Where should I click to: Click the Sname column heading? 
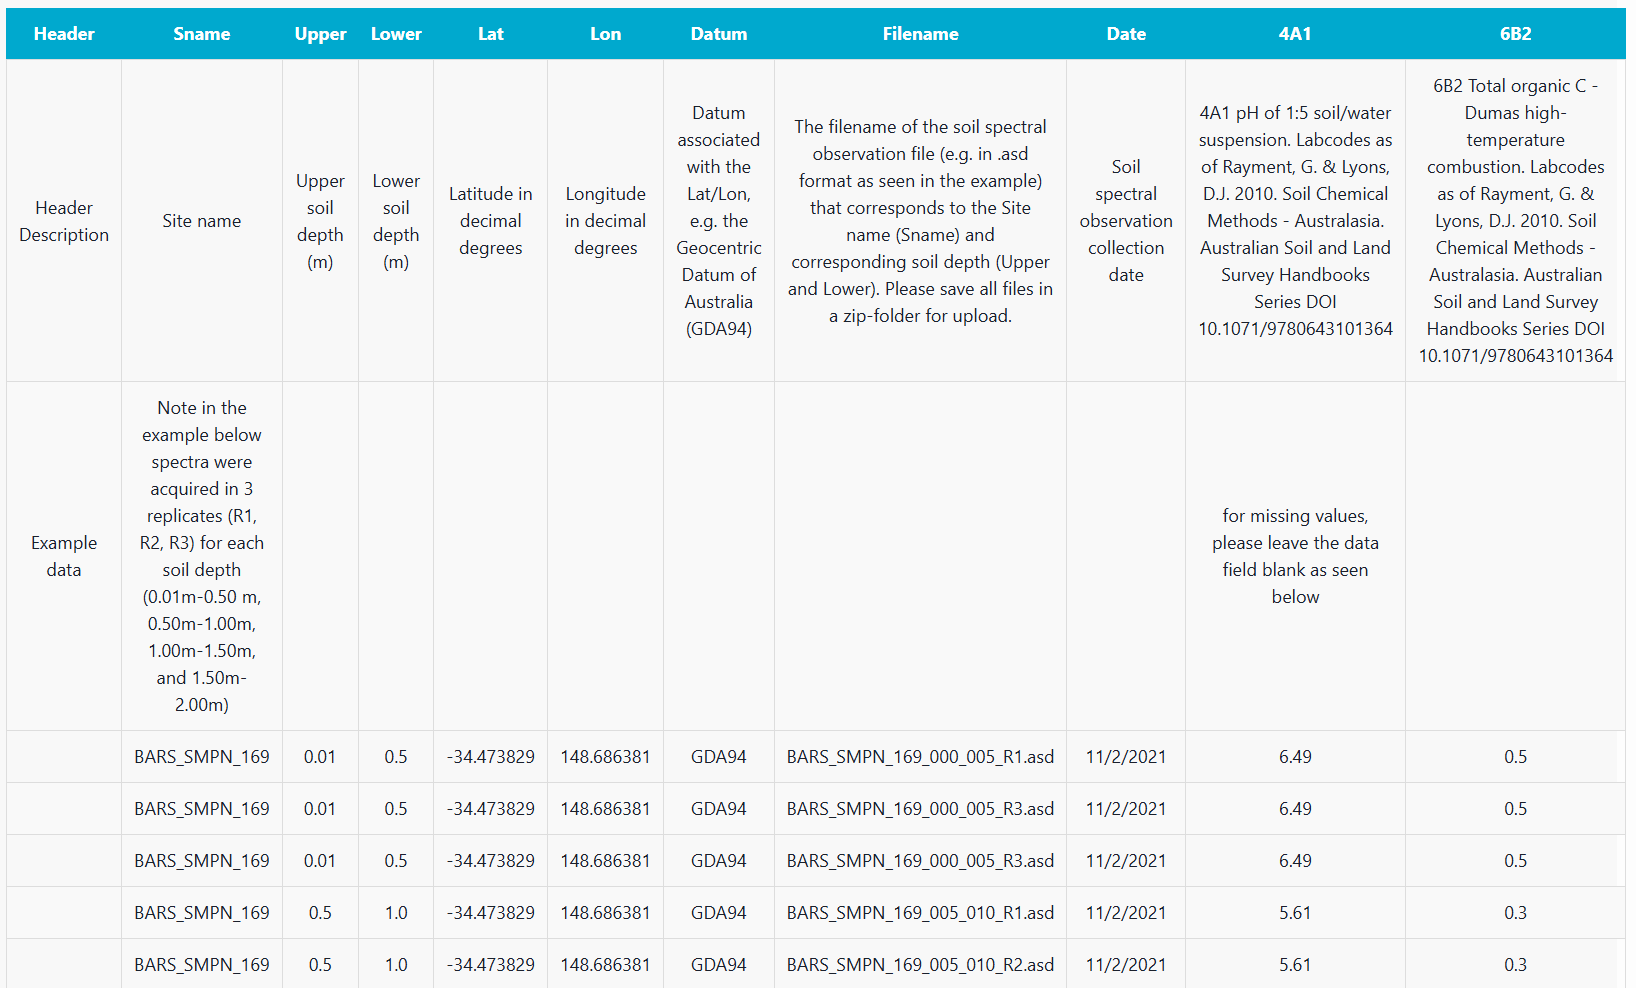pyautogui.click(x=202, y=34)
